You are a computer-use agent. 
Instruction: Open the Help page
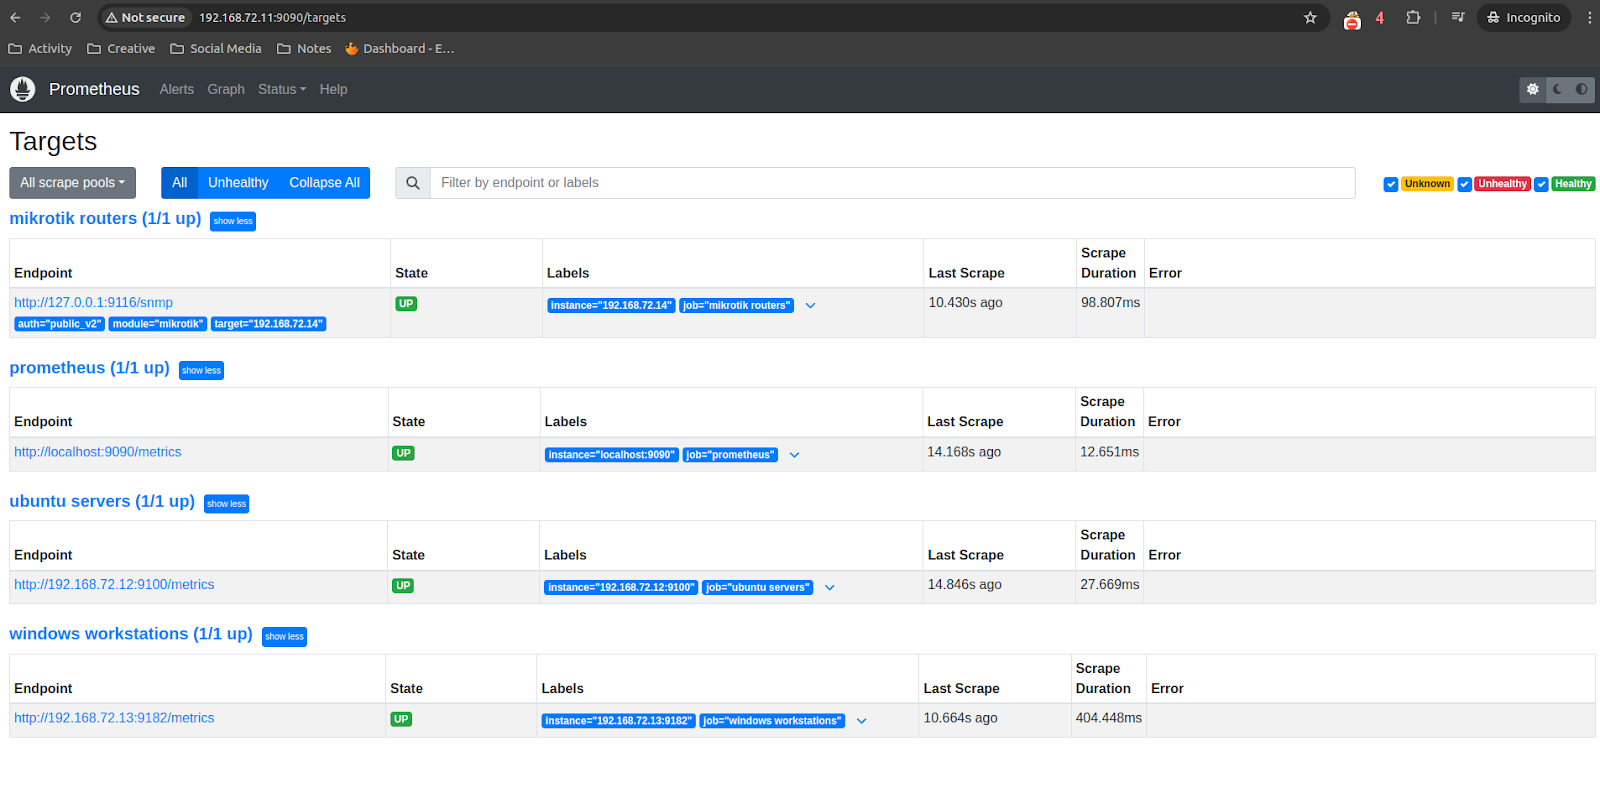(x=333, y=89)
